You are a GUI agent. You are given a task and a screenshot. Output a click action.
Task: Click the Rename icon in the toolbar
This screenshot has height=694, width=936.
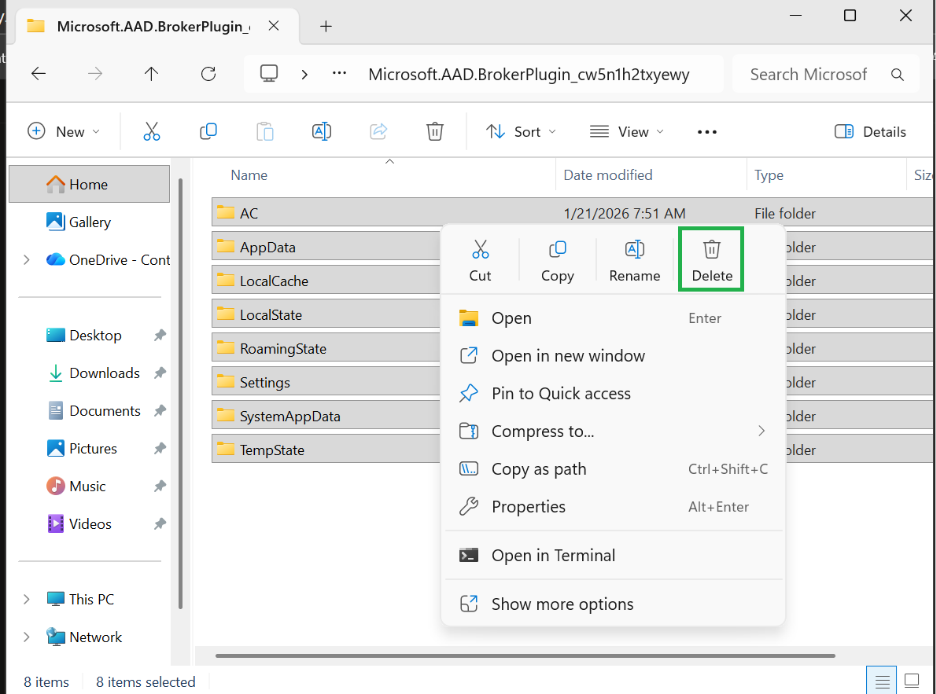point(321,131)
